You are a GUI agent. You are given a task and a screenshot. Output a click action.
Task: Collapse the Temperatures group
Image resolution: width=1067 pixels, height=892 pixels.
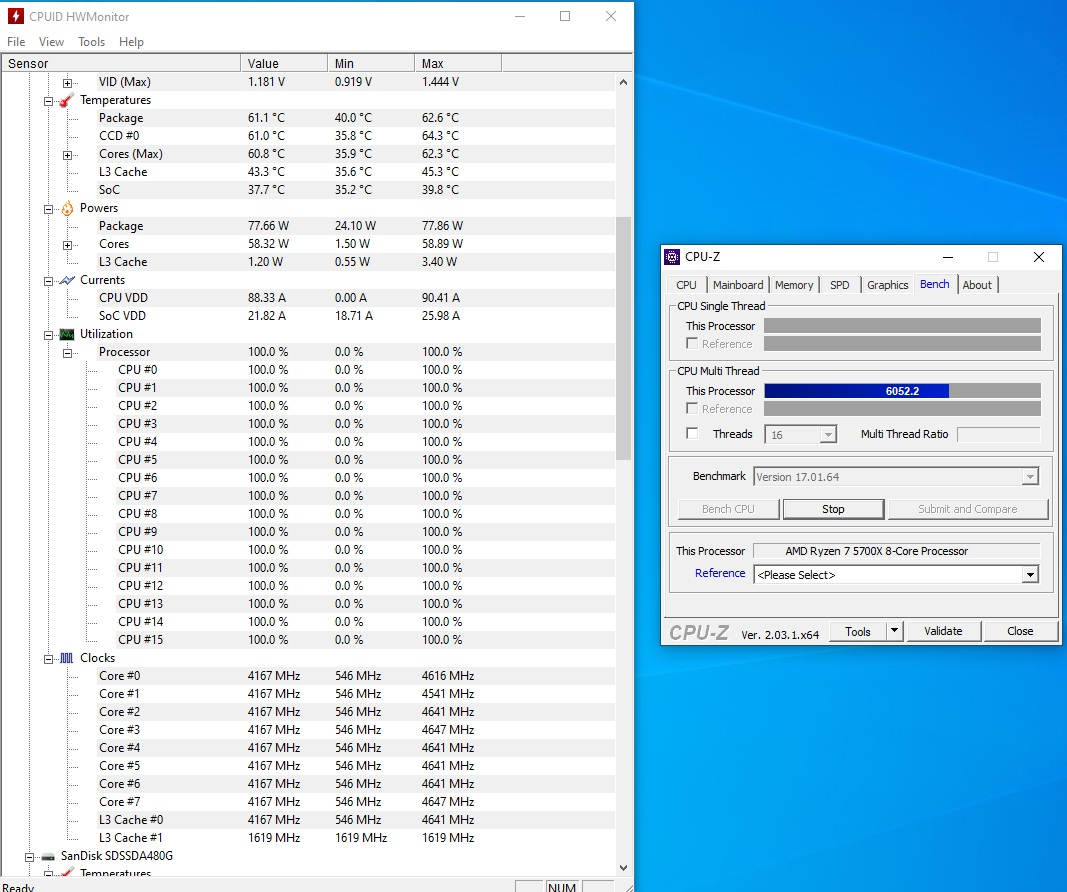[48, 101]
